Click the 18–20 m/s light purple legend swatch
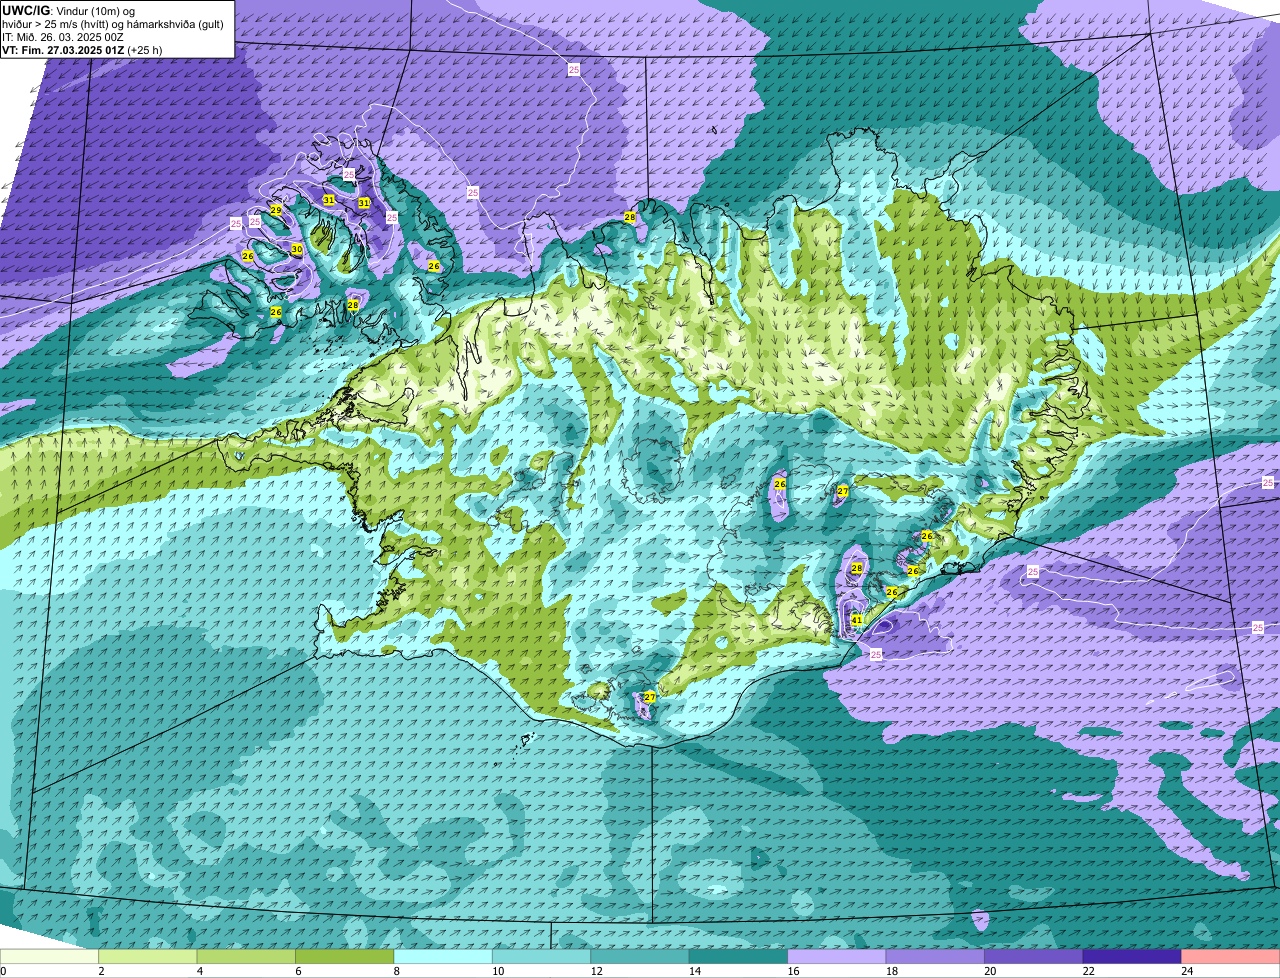The width and height of the screenshot is (1280, 978). coord(936,956)
